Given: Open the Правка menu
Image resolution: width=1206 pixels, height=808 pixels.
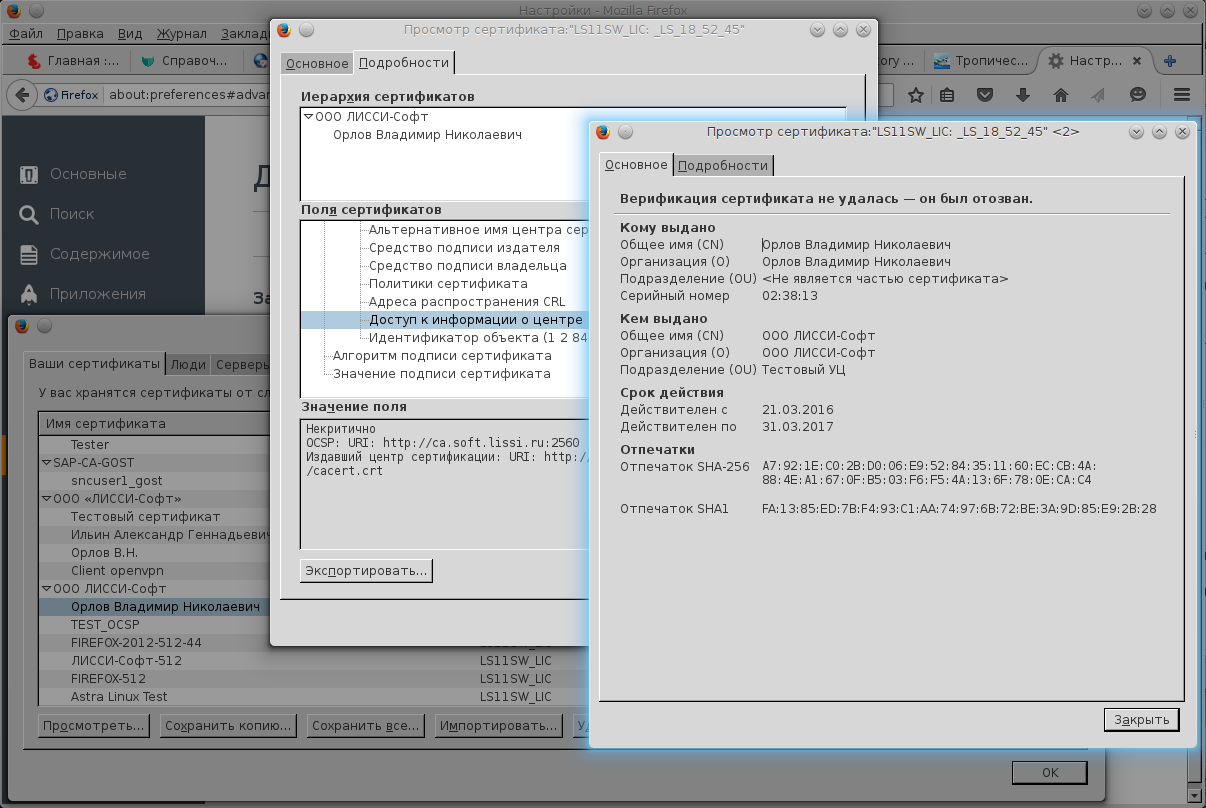Looking at the screenshot, I should (x=82, y=32).
